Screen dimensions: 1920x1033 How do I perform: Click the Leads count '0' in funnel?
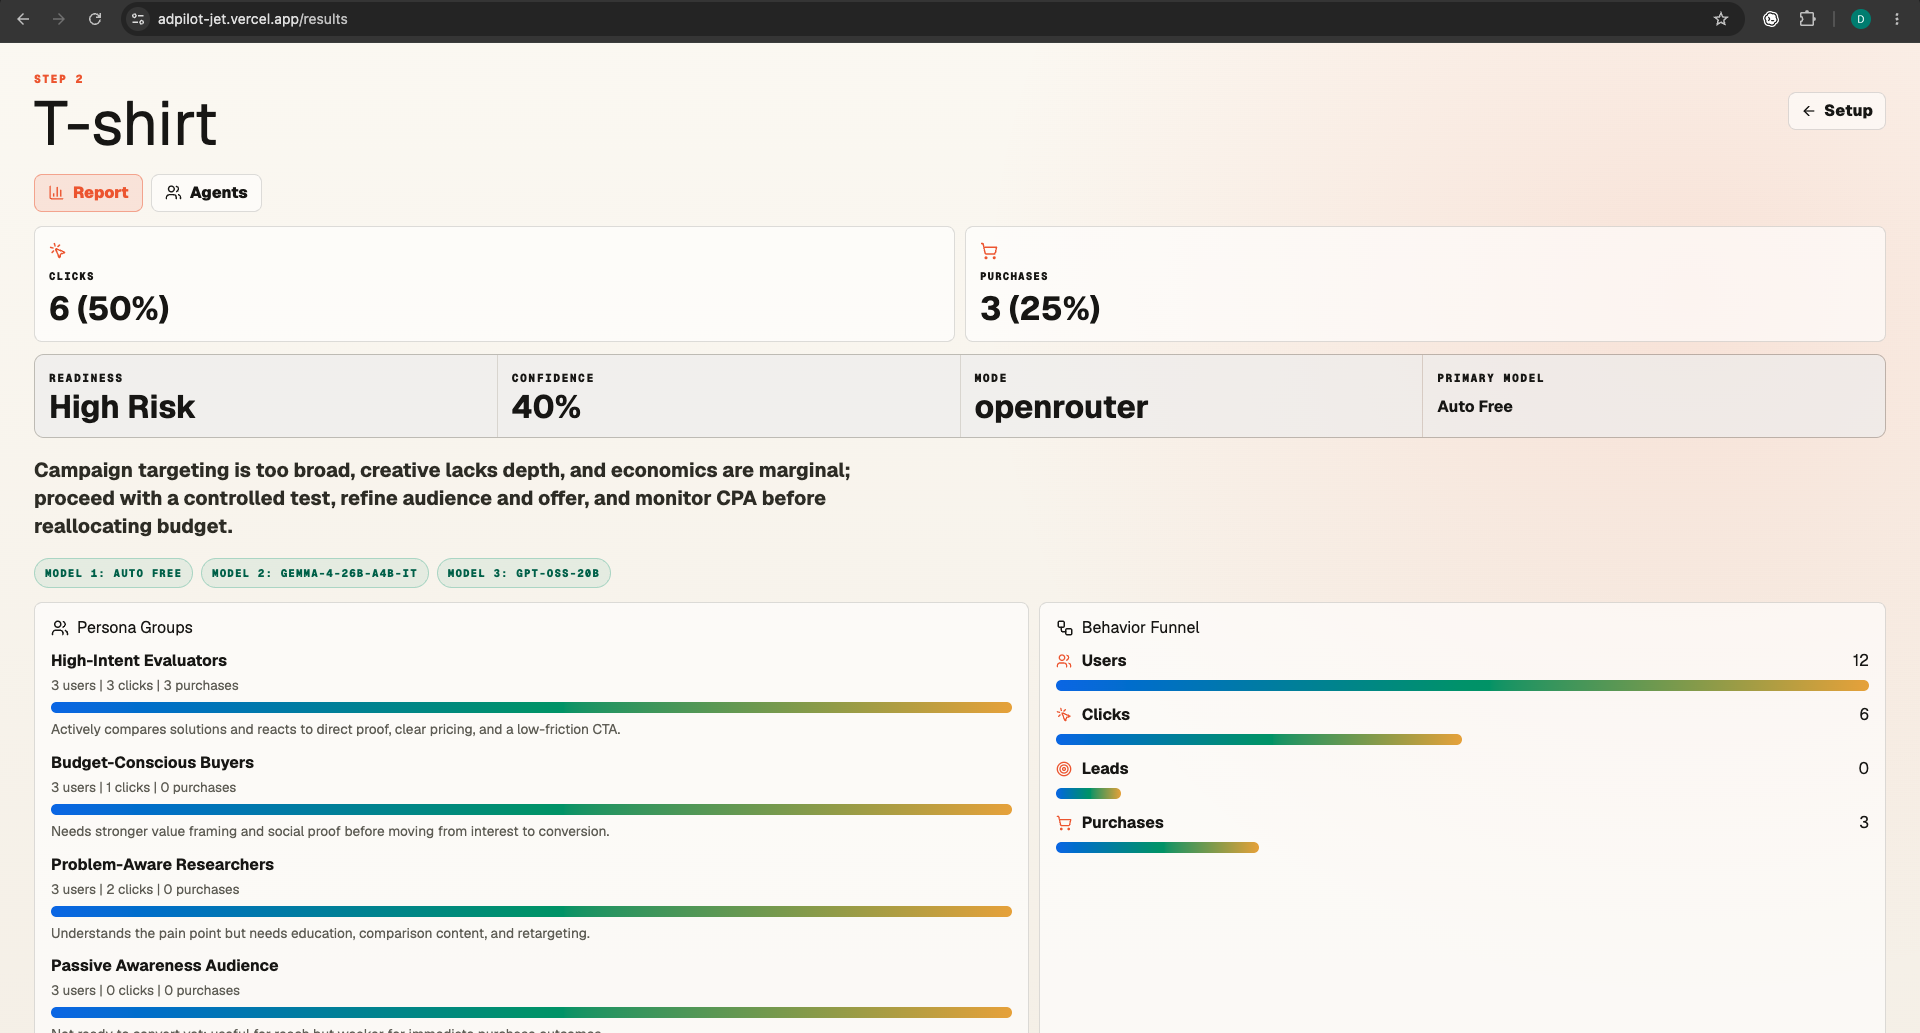click(1864, 769)
